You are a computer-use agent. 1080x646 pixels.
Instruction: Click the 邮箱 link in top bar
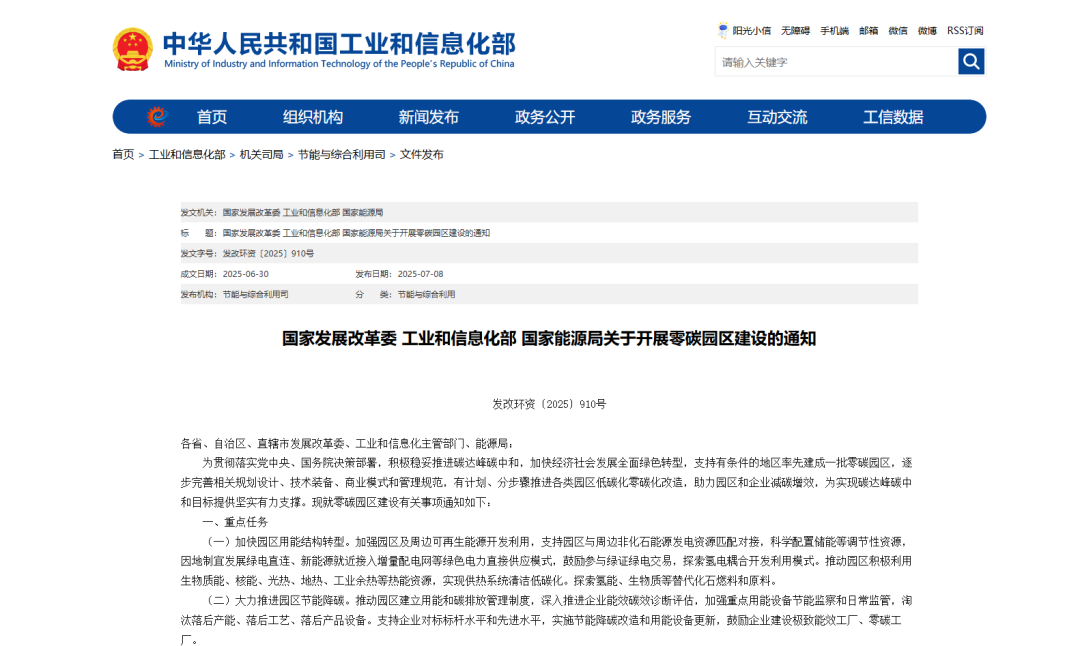(868, 31)
